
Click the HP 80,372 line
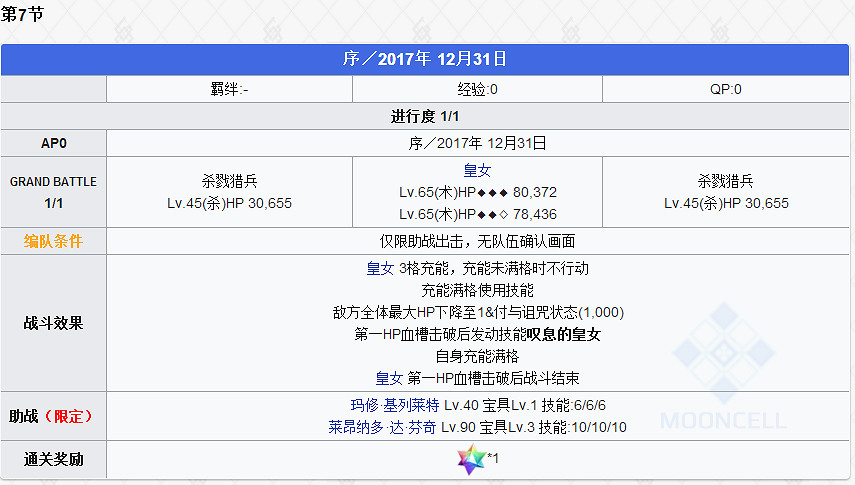(x=478, y=192)
